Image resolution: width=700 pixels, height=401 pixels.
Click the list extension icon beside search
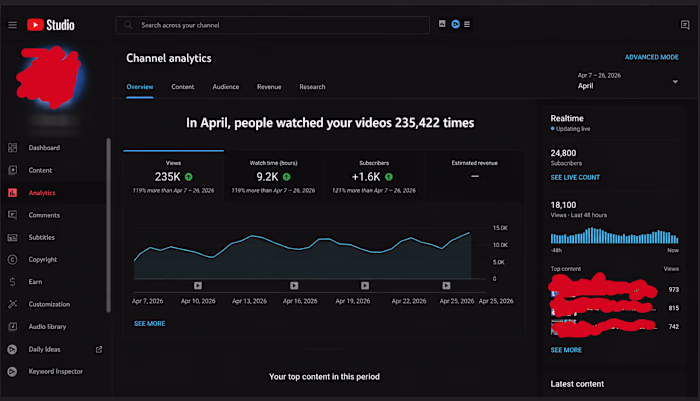click(x=467, y=24)
